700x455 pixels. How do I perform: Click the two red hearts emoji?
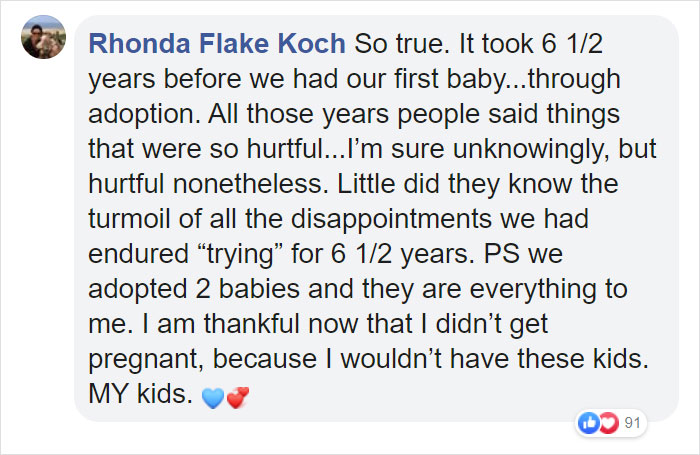(x=238, y=397)
